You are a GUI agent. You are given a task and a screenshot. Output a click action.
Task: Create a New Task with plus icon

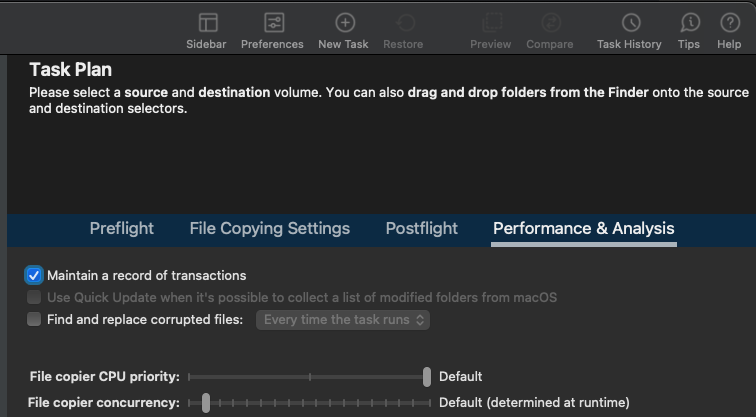pos(344,23)
